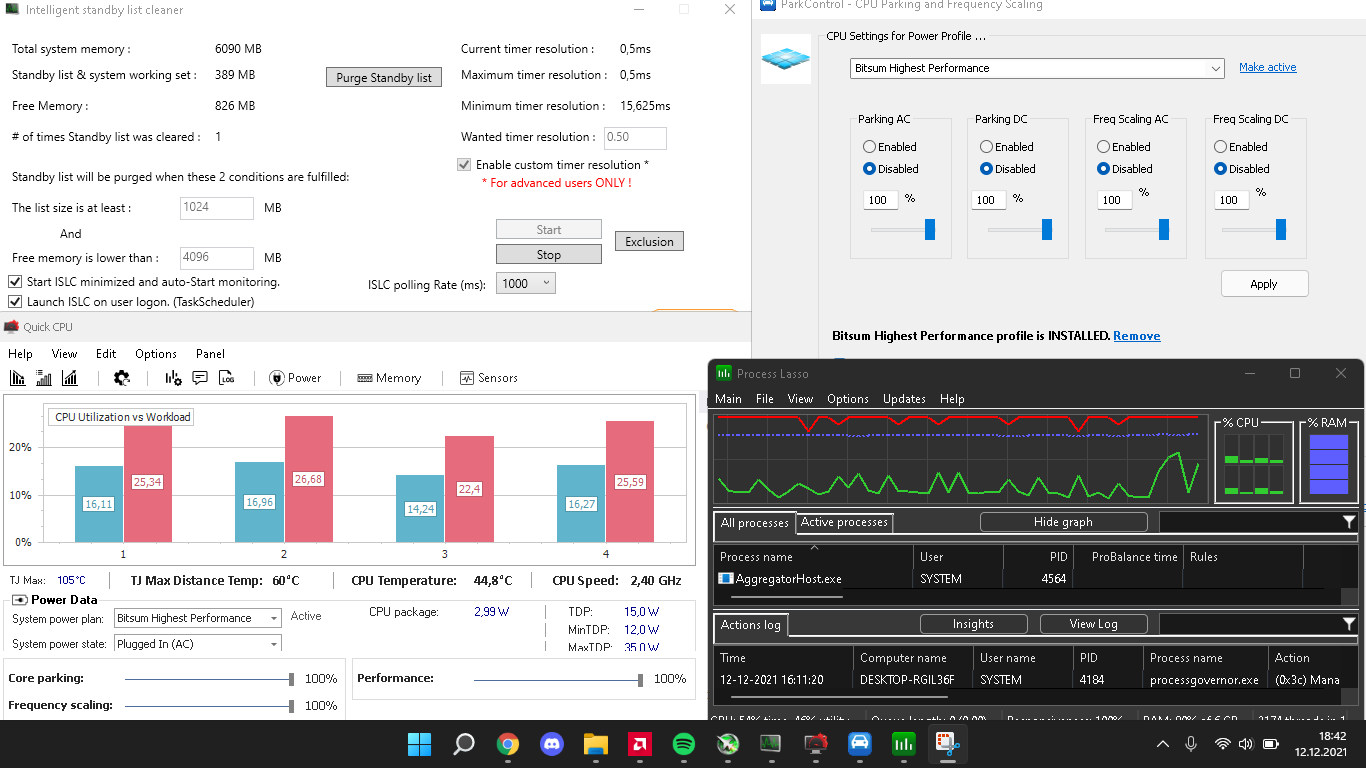The width and height of the screenshot is (1366, 768).
Task: Open Spotify from the taskbar
Action: coord(684,744)
